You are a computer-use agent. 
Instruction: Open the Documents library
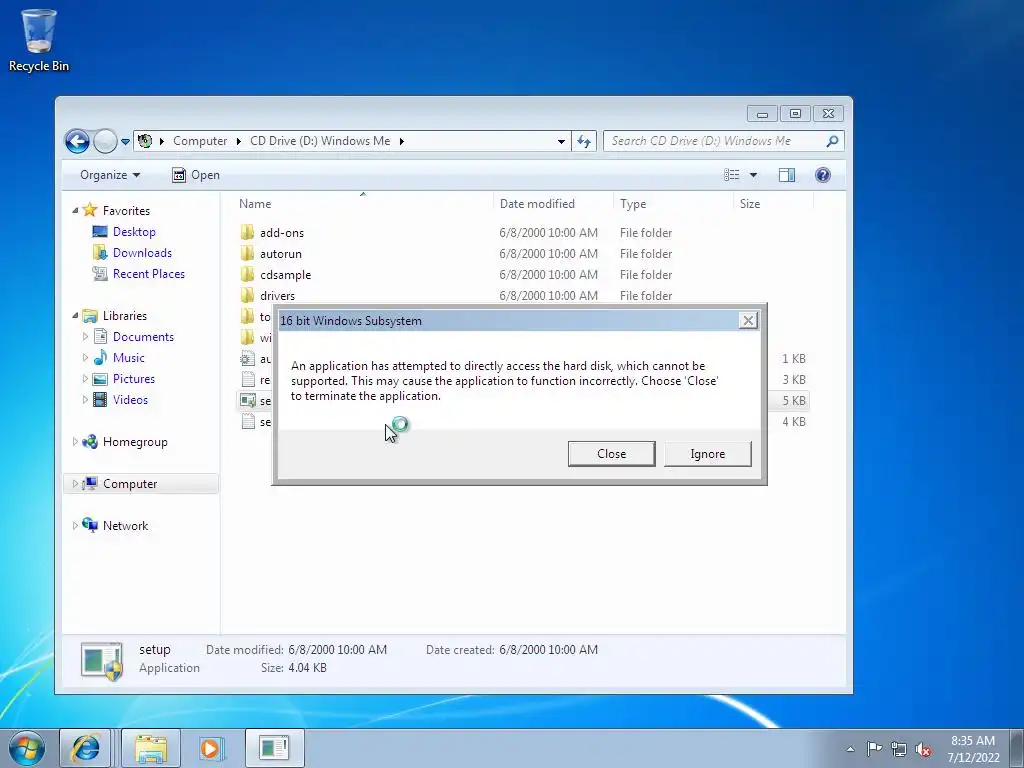[x=143, y=337]
